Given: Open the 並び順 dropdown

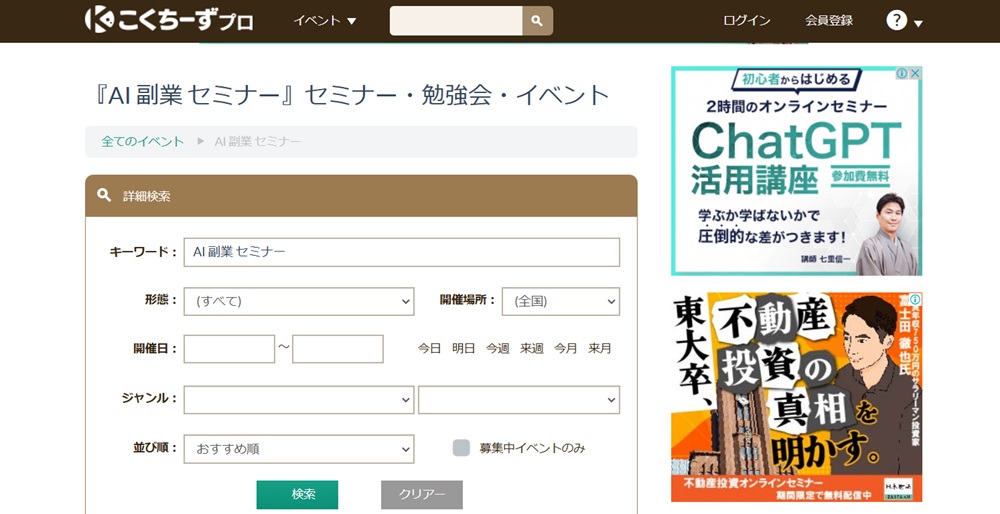Looking at the screenshot, I should [299, 449].
